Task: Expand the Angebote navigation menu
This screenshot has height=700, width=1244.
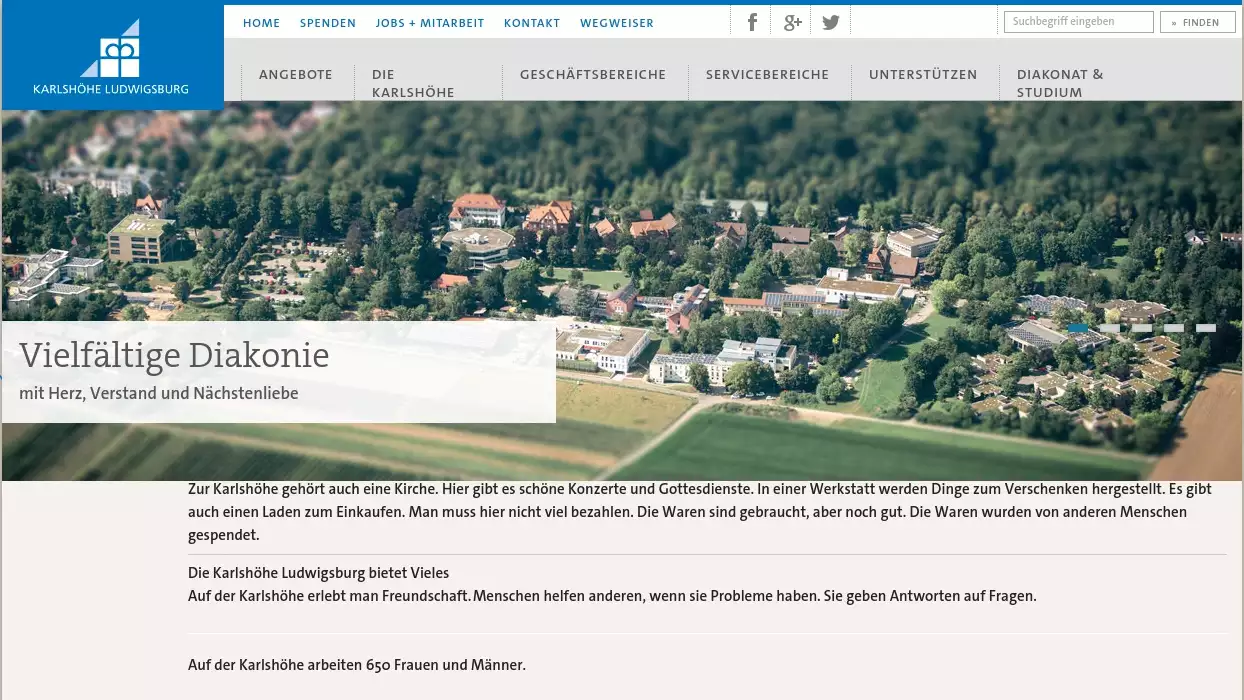Action: (295, 74)
